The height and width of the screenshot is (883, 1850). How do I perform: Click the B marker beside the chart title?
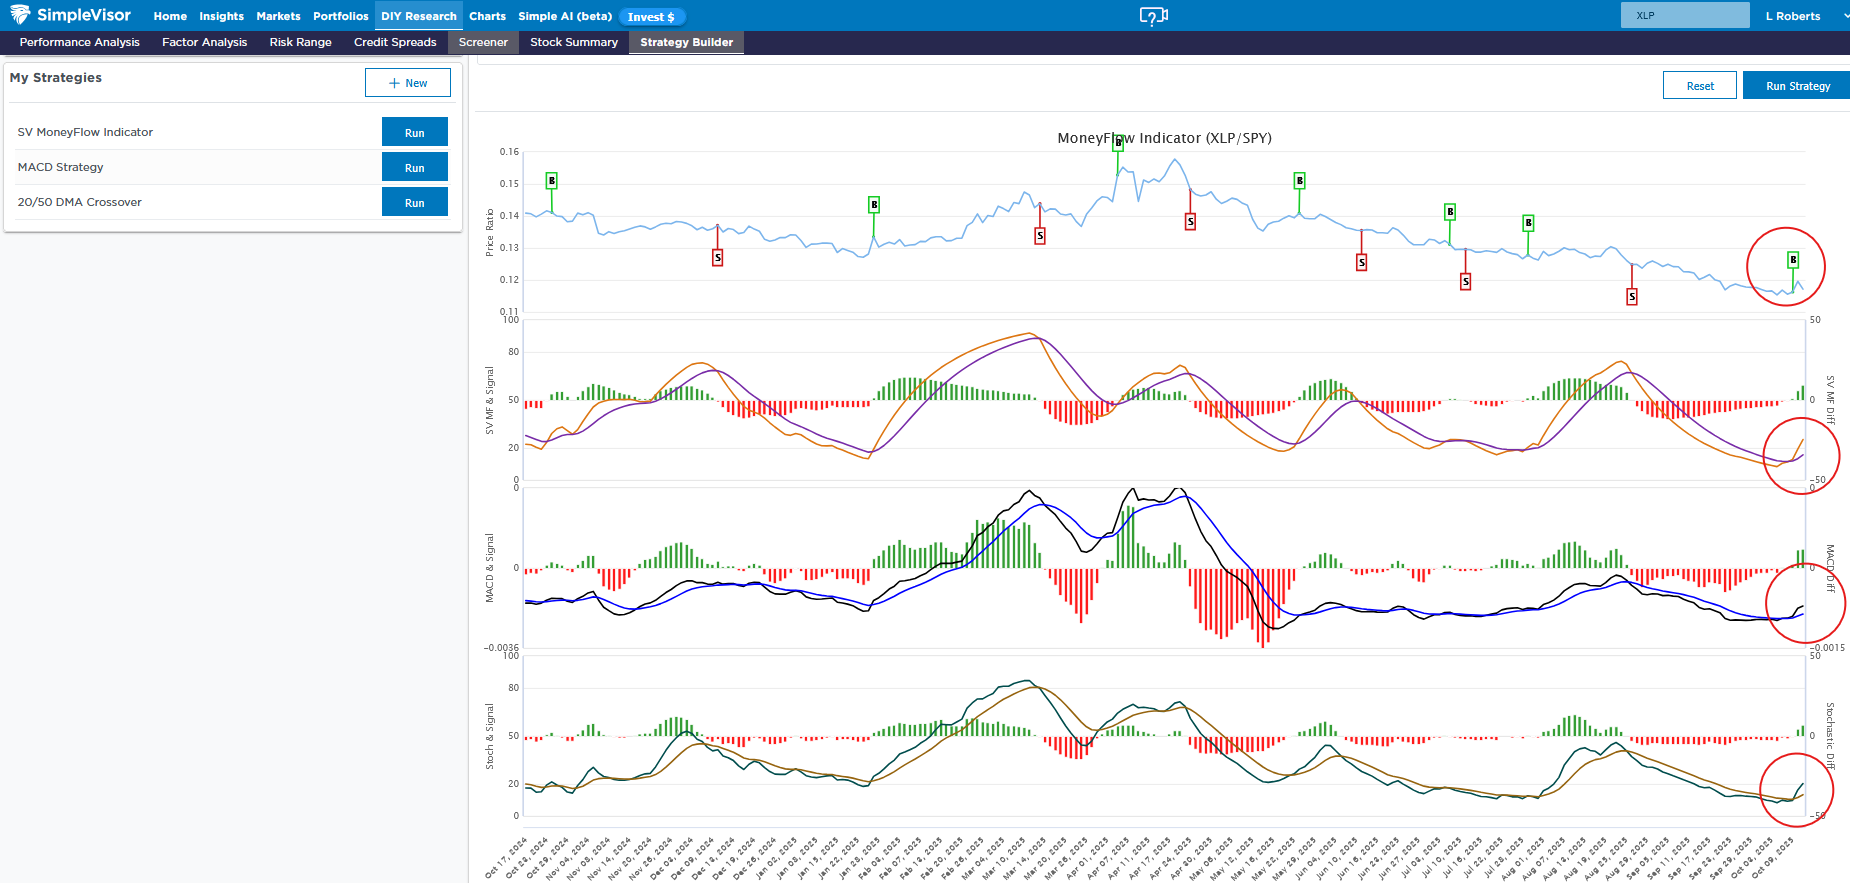click(x=1118, y=143)
